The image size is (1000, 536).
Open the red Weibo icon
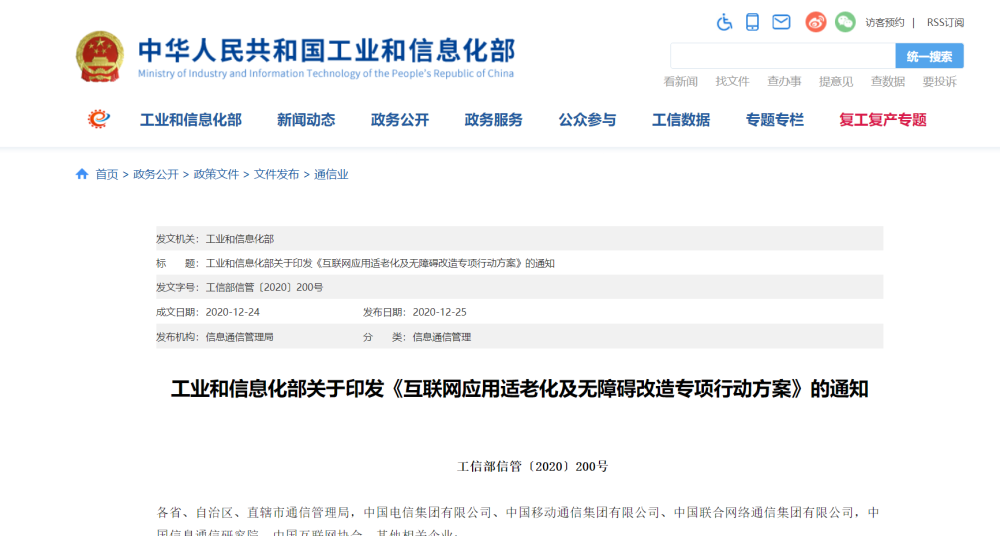pyautogui.click(x=816, y=22)
